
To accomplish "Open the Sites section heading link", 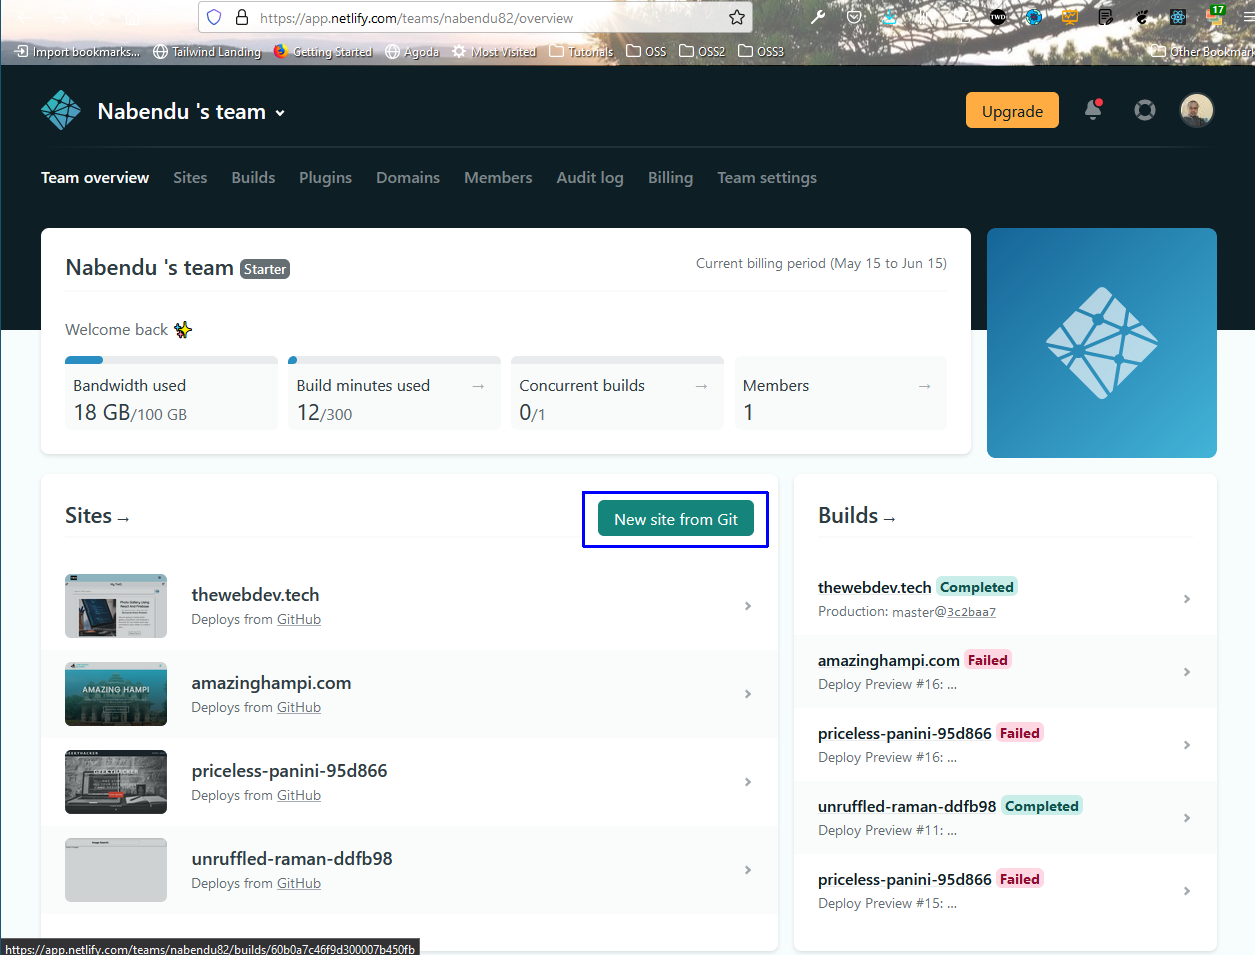I will 97,516.
